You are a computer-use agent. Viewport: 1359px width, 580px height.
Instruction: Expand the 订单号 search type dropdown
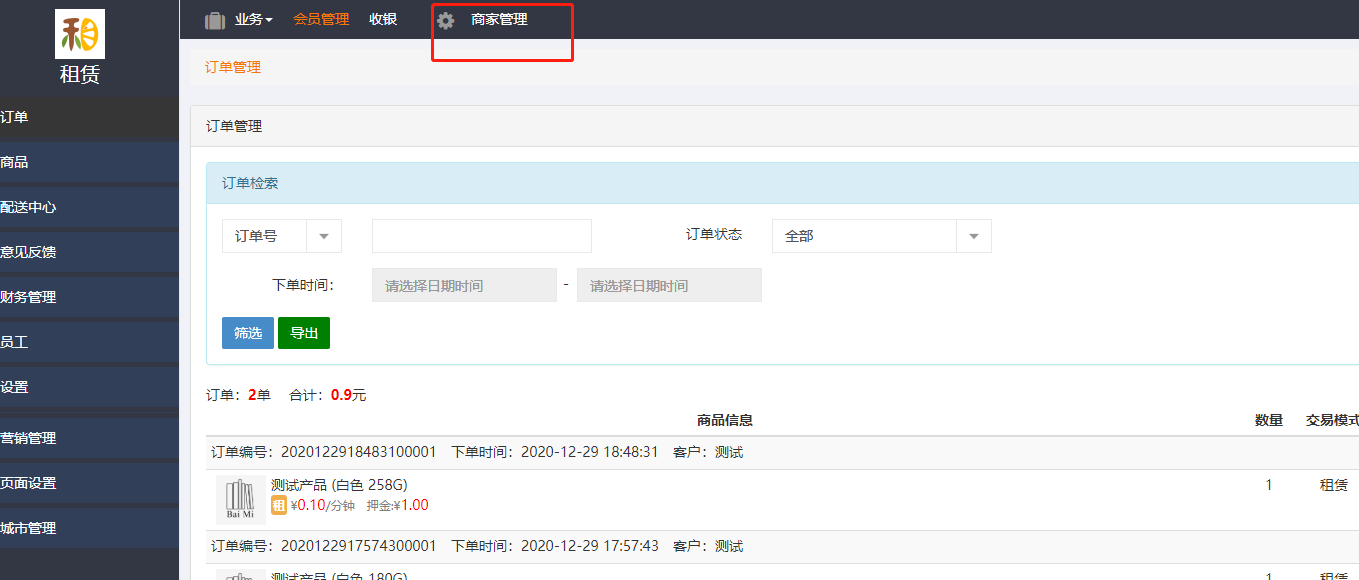pyautogui.click(x=282, y=236)
